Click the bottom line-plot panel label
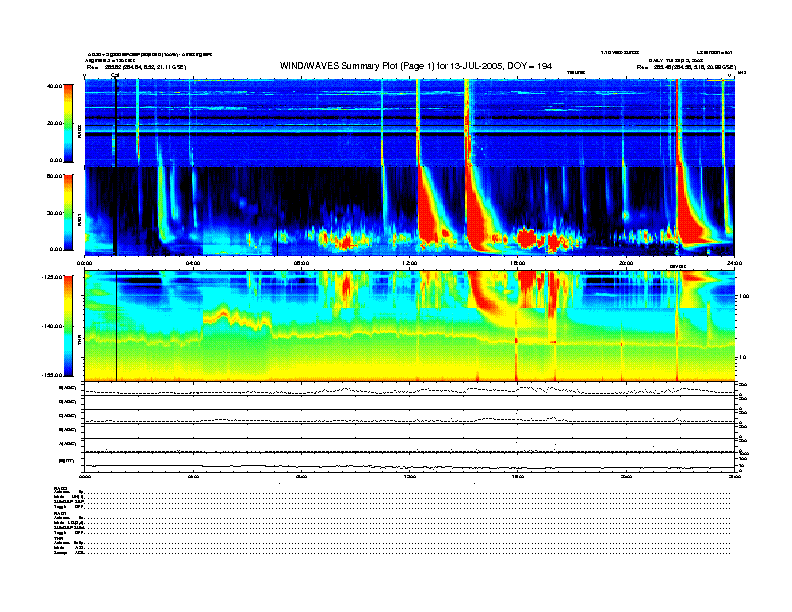Image resolution: width=792 pixels, height=612 pixels. [x=66, y=461]
